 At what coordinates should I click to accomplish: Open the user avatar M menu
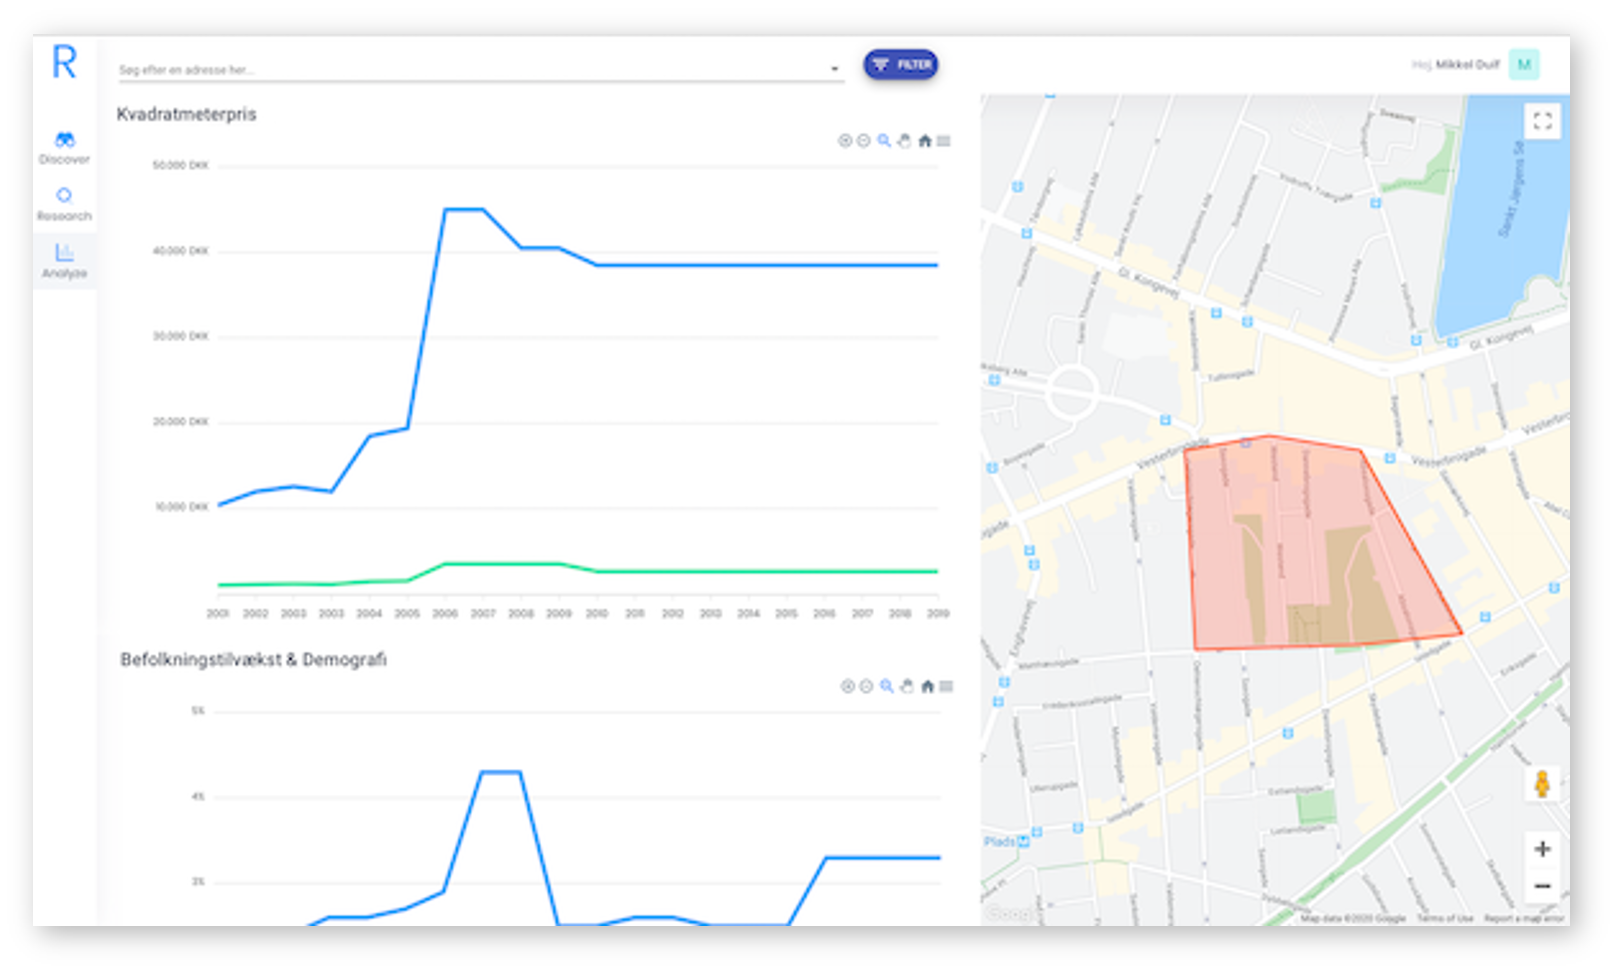pyautogui.click(x=1524, y=65)
